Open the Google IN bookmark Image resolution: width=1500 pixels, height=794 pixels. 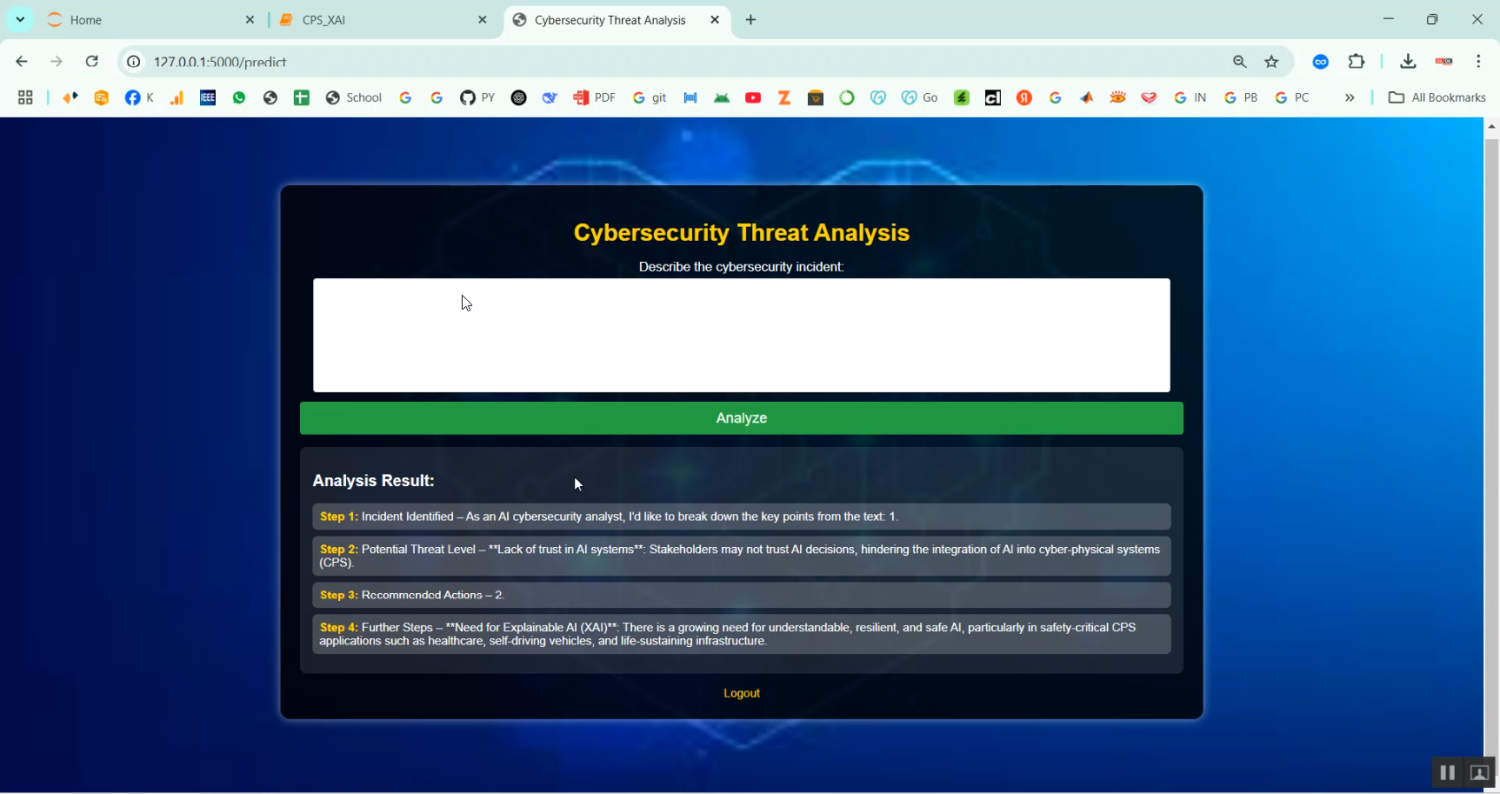coord(1190,98)
